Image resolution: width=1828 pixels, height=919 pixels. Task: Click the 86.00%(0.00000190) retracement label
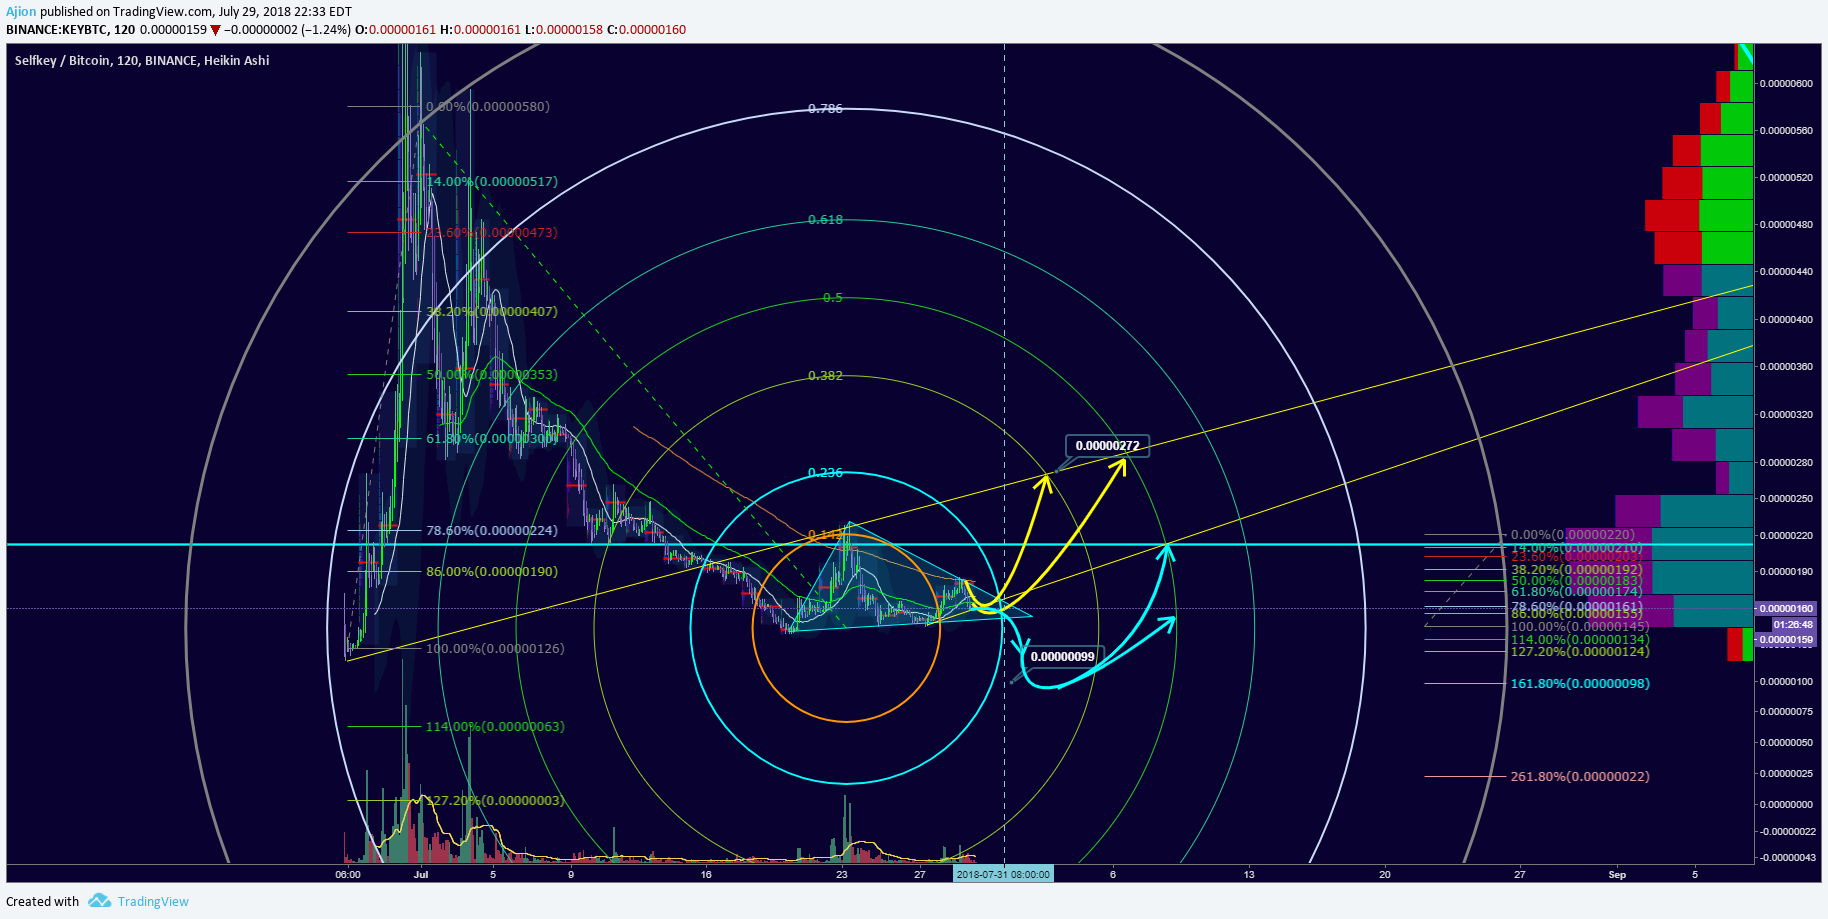coord(492,572)
